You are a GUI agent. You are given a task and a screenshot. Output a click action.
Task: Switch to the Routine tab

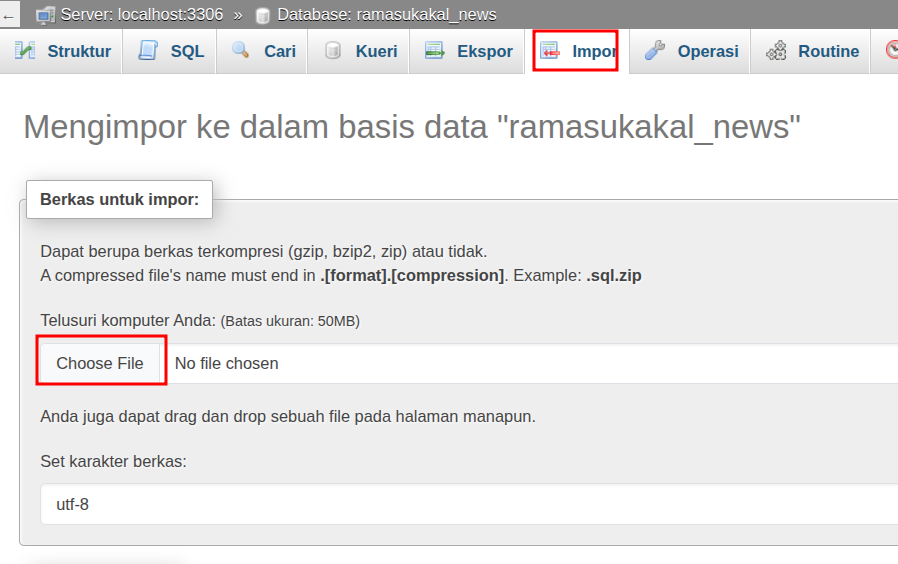[810, 51]
